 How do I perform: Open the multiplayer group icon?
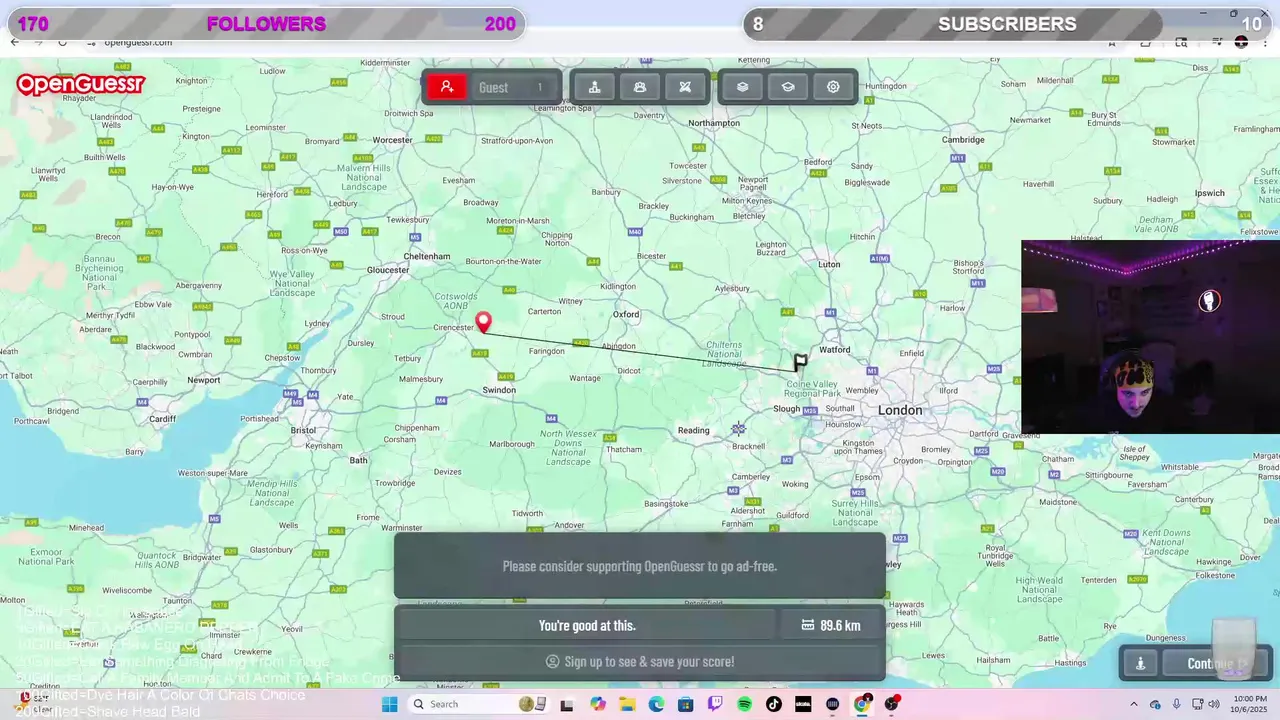click(x=640, y=87)
